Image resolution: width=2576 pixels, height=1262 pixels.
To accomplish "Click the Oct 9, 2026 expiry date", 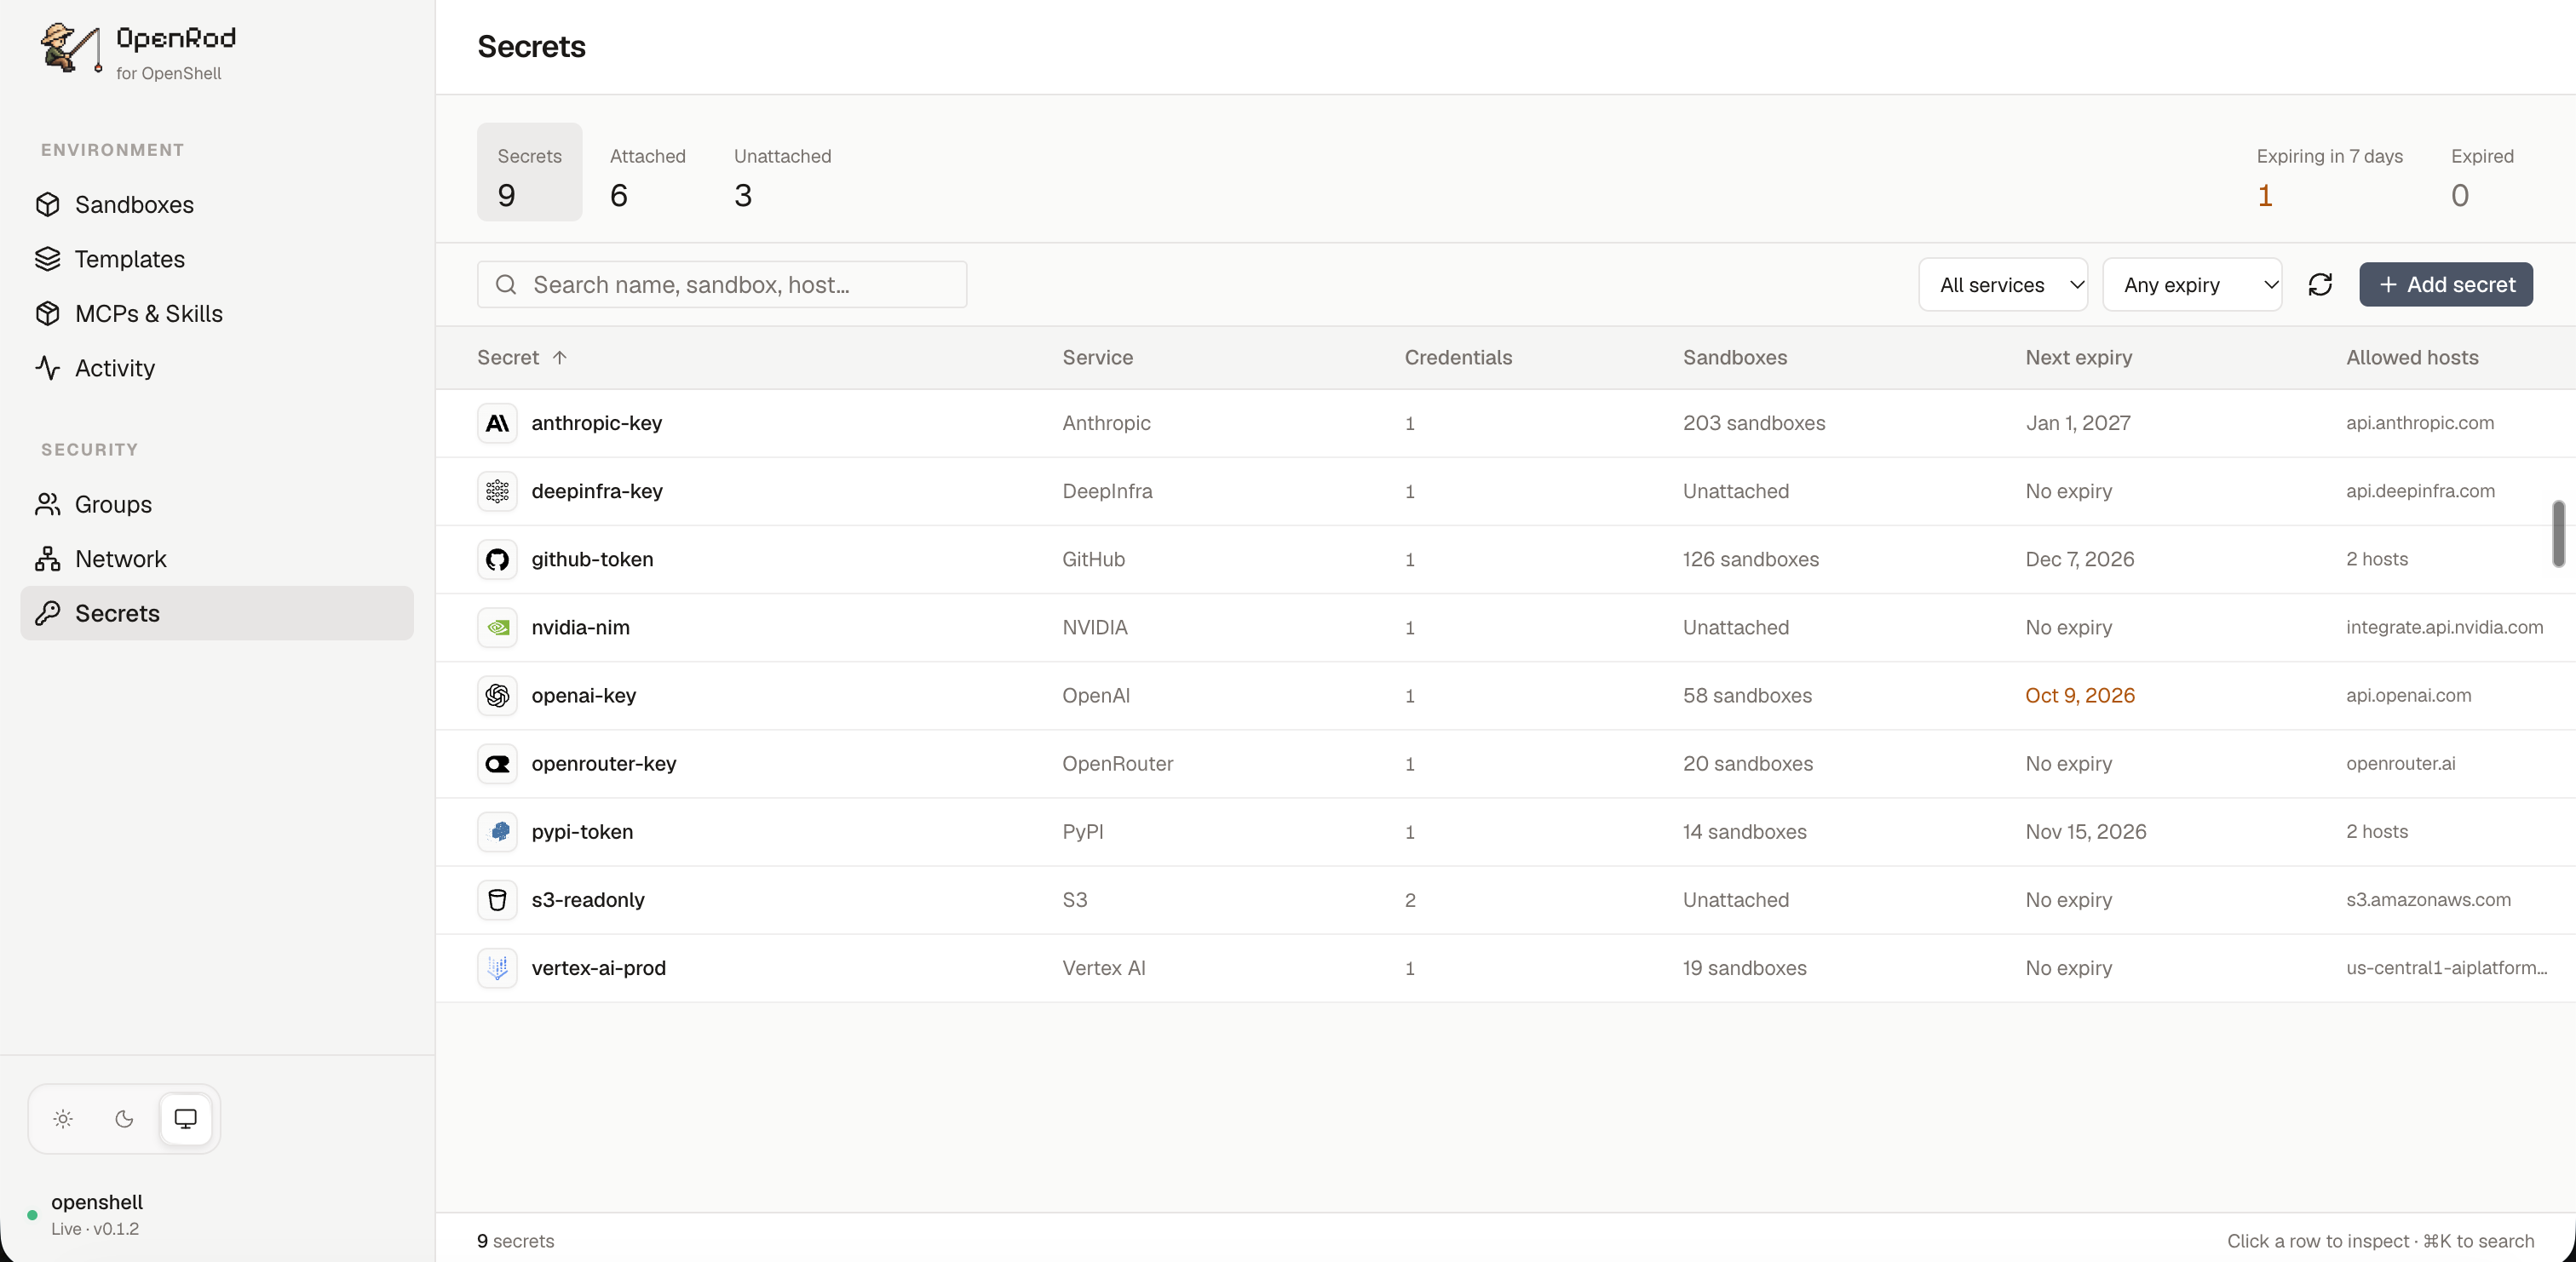I will 2079,695.
